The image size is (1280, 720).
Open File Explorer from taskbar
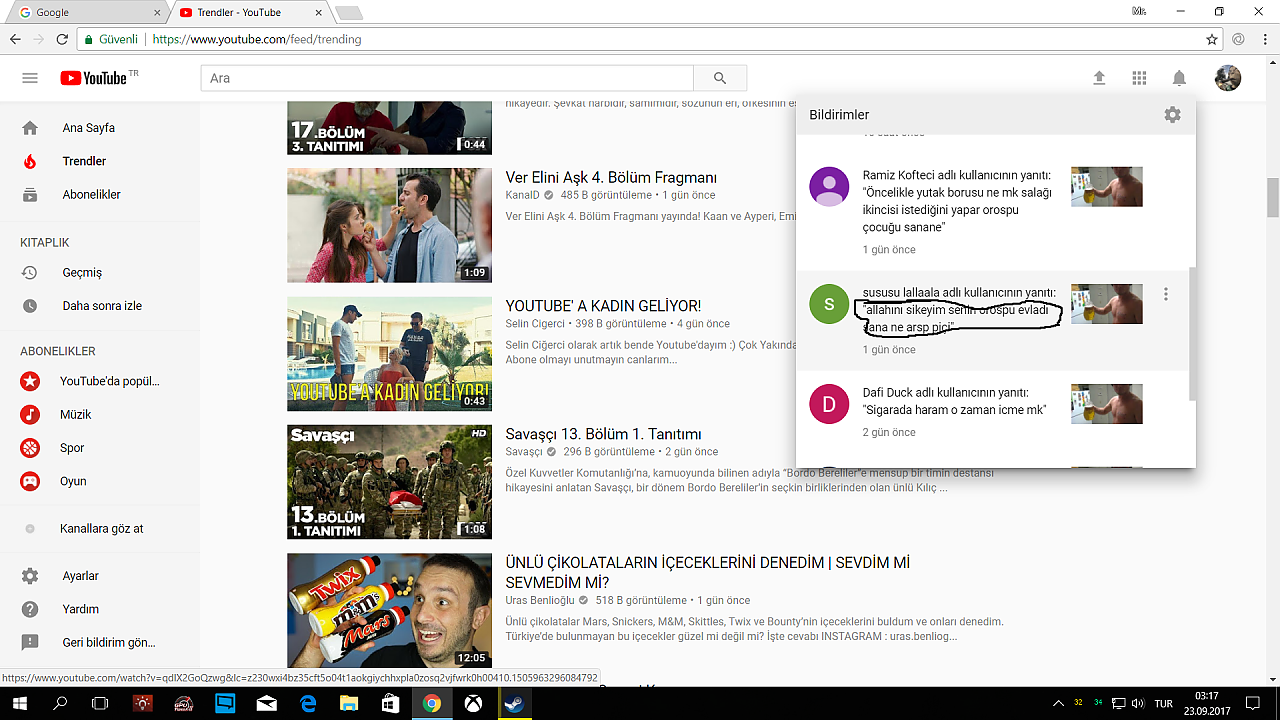pos(349,703)
